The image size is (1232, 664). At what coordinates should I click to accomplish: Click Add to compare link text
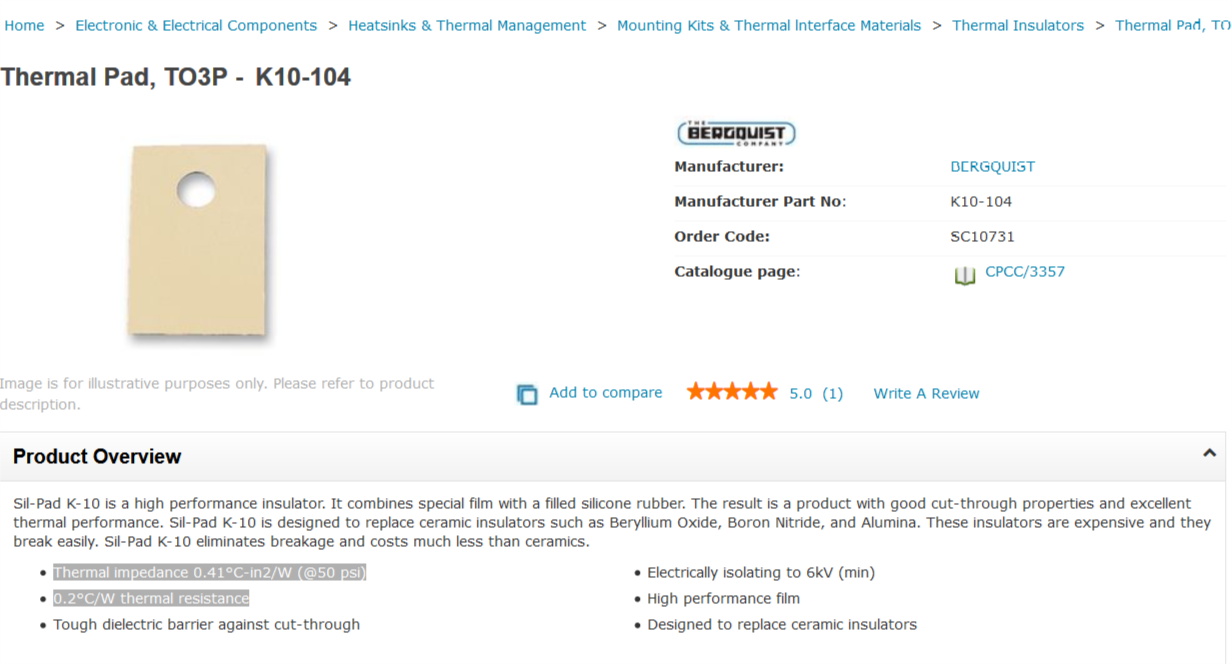pyautogui.click(x=606, y=392)
